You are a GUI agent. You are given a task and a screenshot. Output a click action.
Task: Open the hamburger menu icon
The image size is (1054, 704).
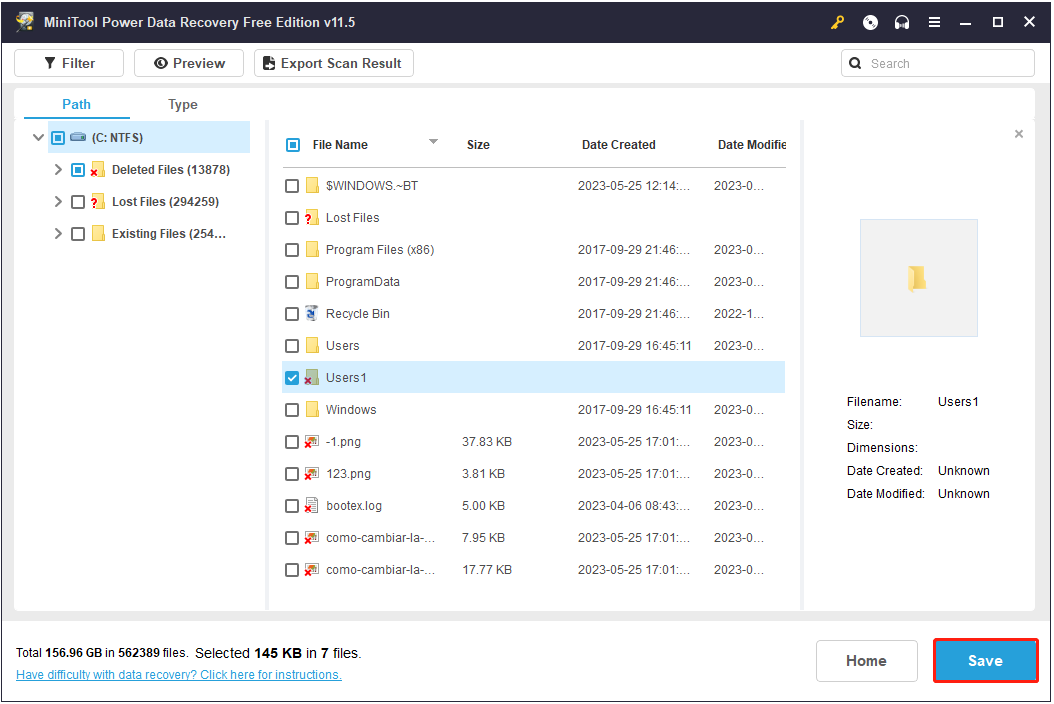point(934,22)
